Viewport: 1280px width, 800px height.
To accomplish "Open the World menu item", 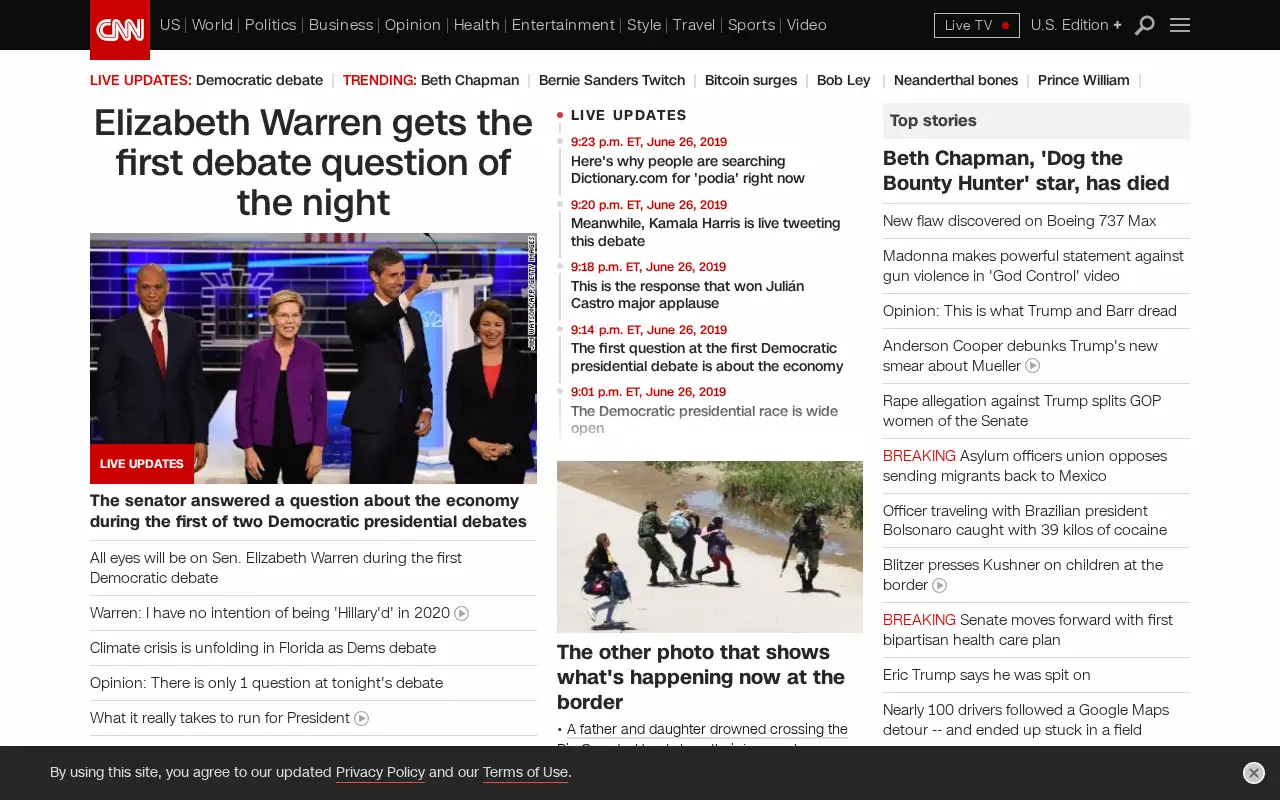I will 212,25.
